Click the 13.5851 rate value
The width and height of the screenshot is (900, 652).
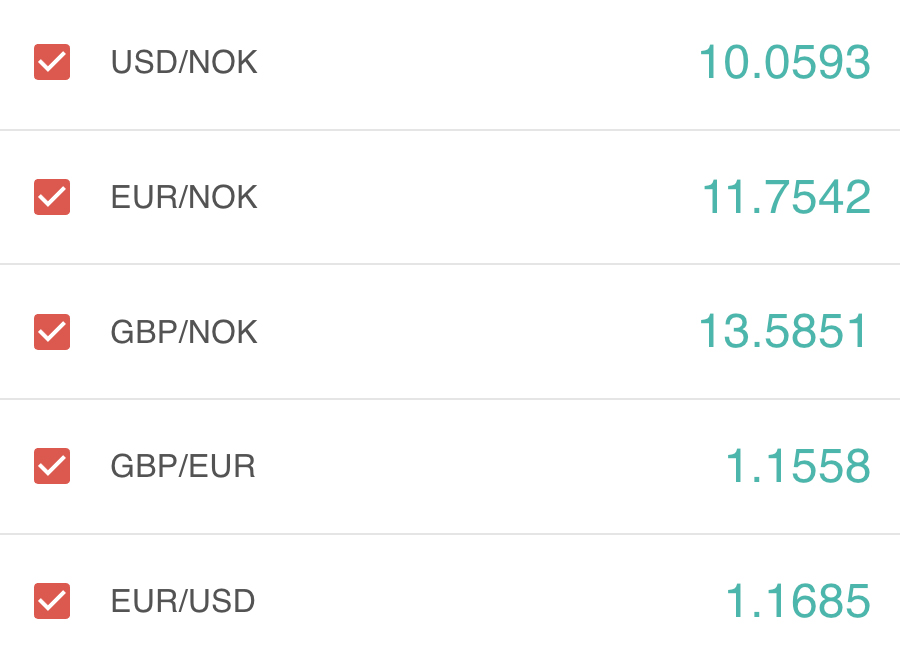pos(784,331)
